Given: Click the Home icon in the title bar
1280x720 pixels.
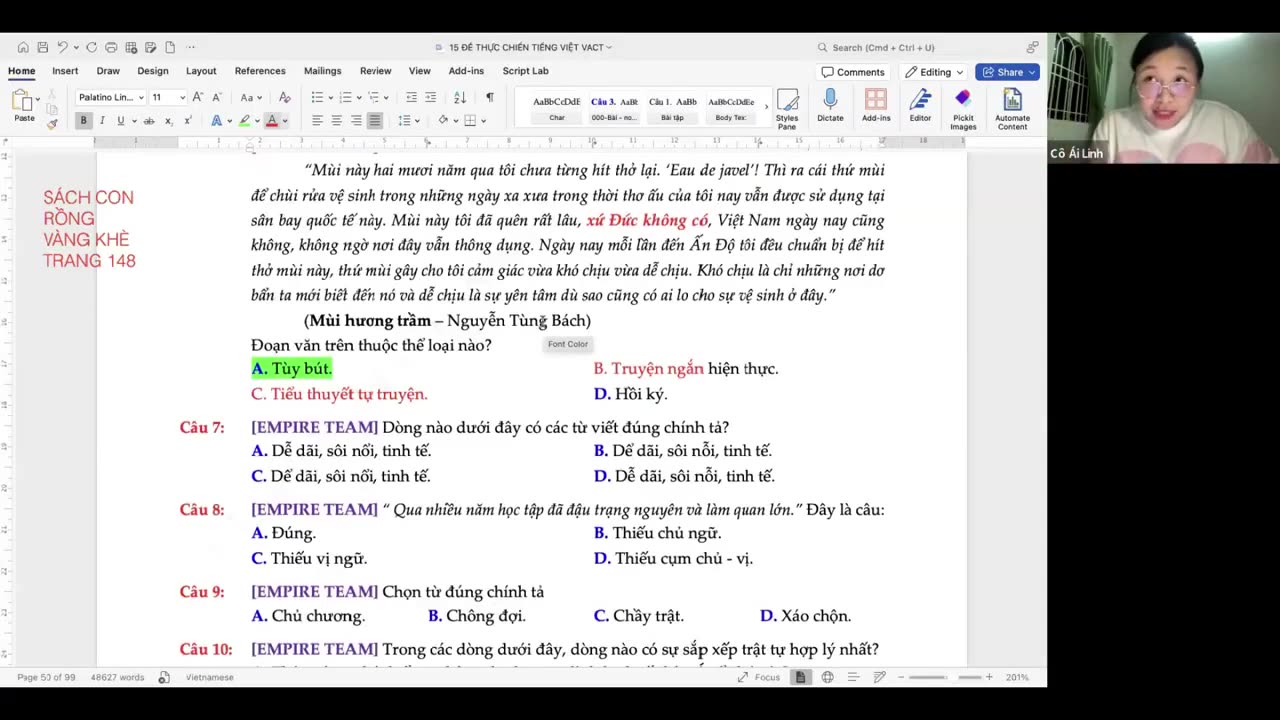Looking at the screenshot, I should click(x=23, y=47).
